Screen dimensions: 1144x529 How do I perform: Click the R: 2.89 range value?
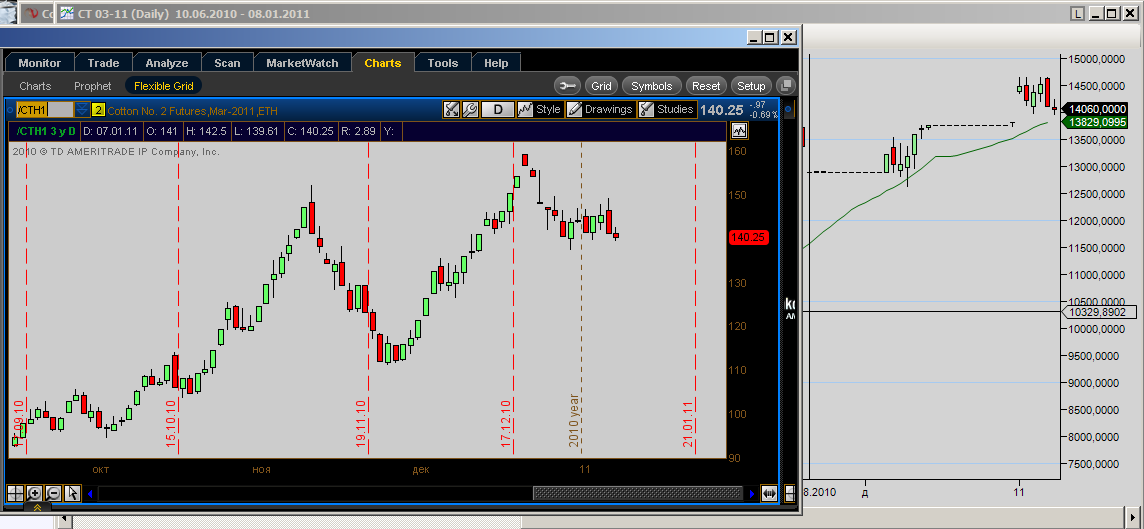pos(358,131)
